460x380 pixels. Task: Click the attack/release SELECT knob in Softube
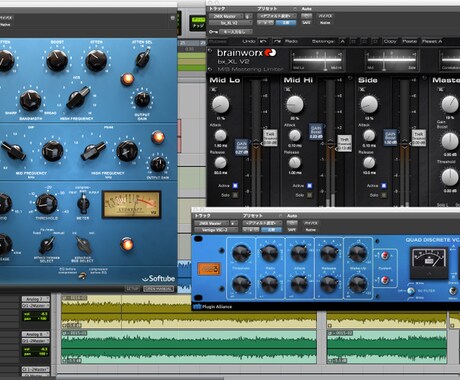click(47, 245)
